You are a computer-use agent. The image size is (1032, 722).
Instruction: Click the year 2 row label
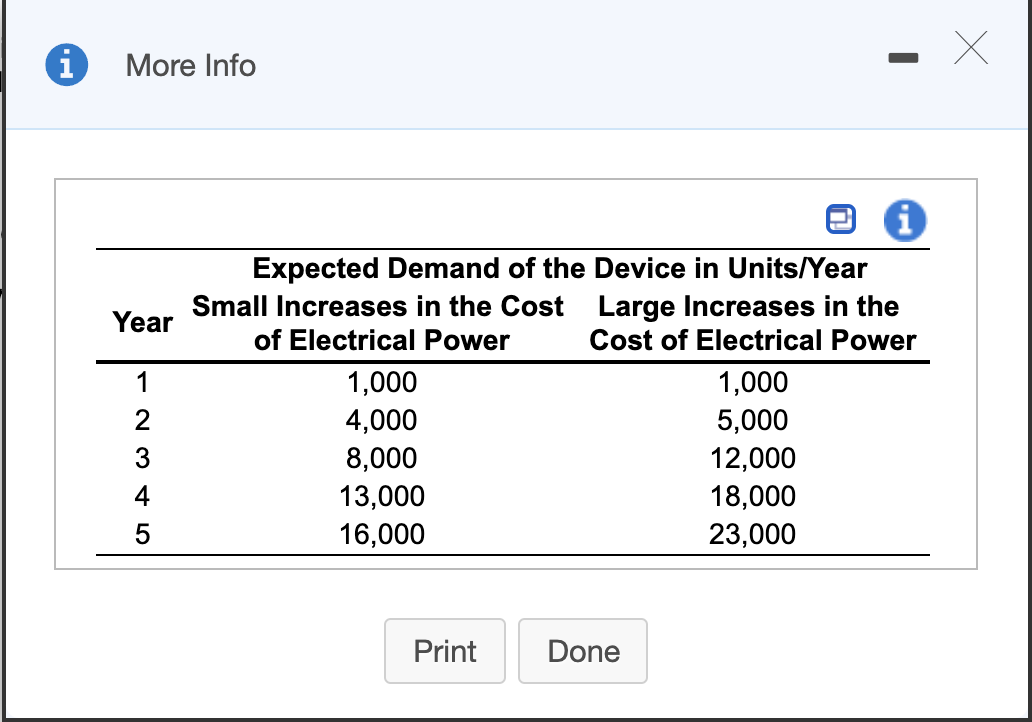click(x=142, y=420)
